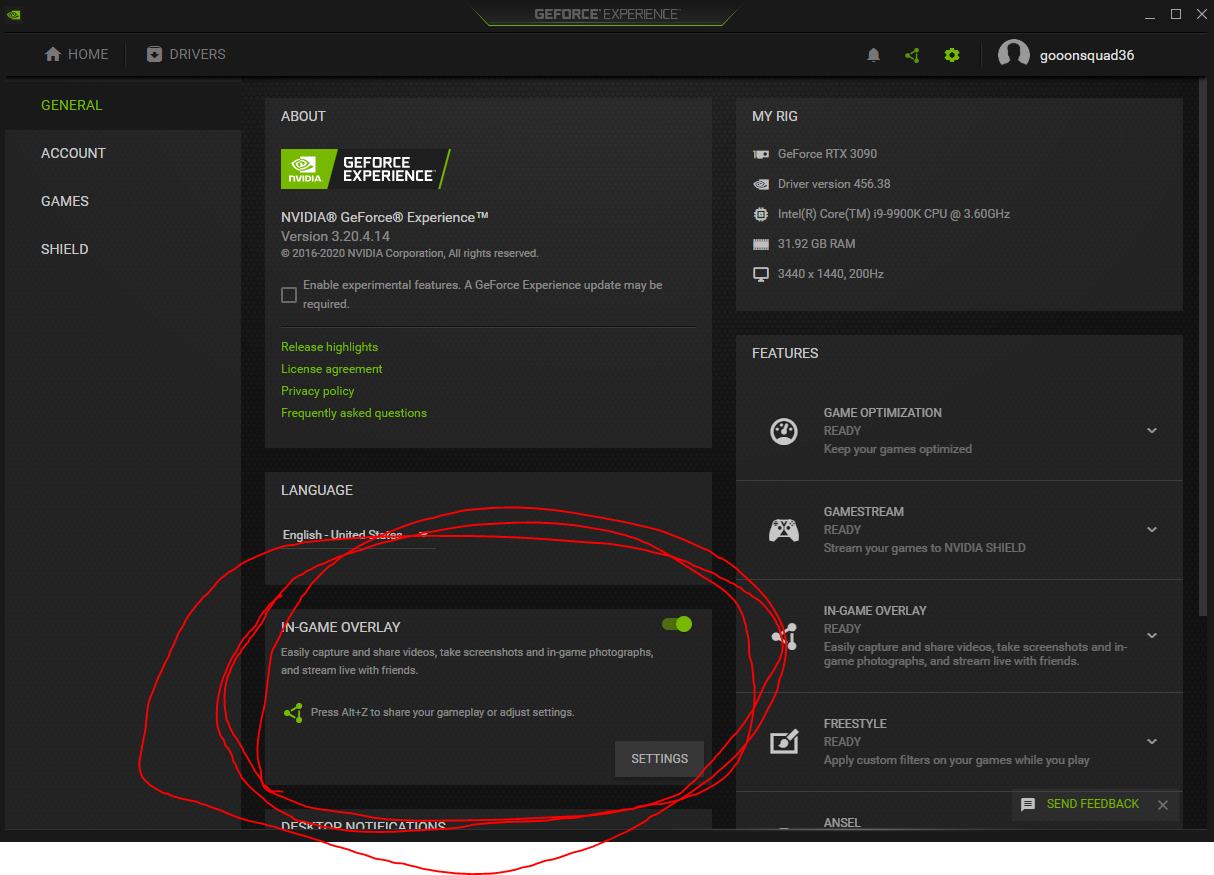Click the Intel Core i9-9900K CPU text

pyautogui.click(x=893, y=214)
